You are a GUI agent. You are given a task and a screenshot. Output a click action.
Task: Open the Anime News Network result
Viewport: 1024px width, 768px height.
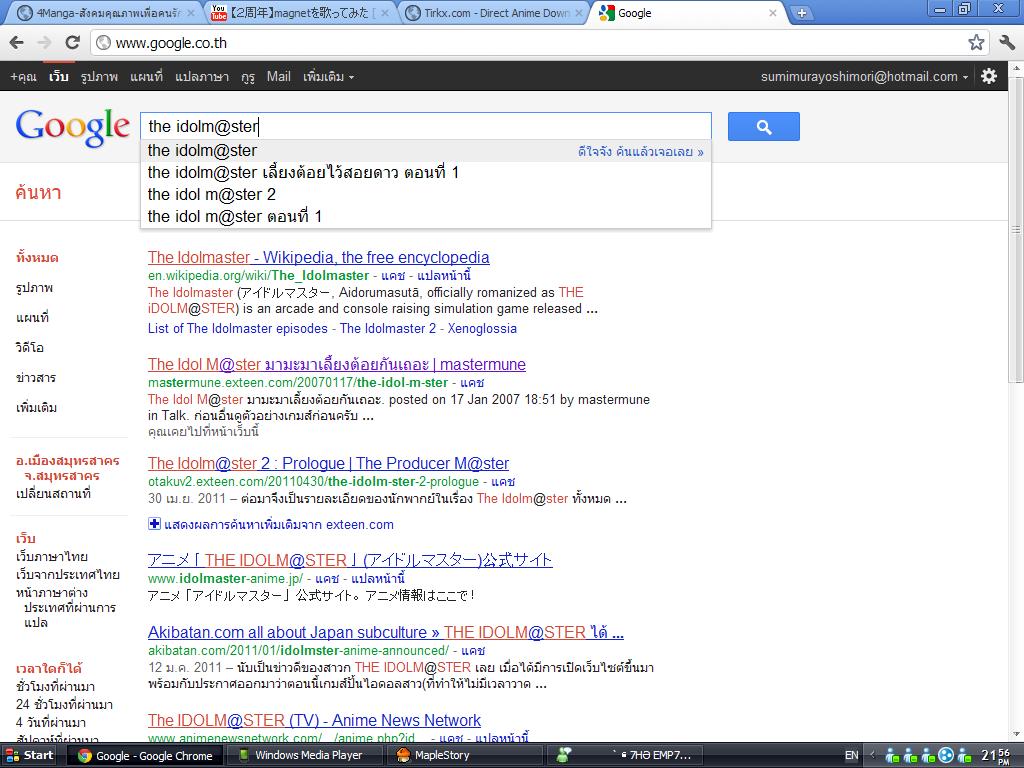point(314,720)
